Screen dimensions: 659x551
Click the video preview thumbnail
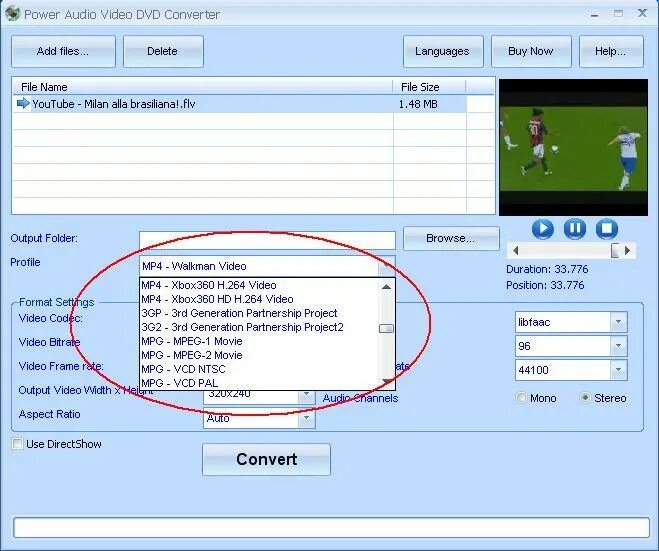pos(573,148)
